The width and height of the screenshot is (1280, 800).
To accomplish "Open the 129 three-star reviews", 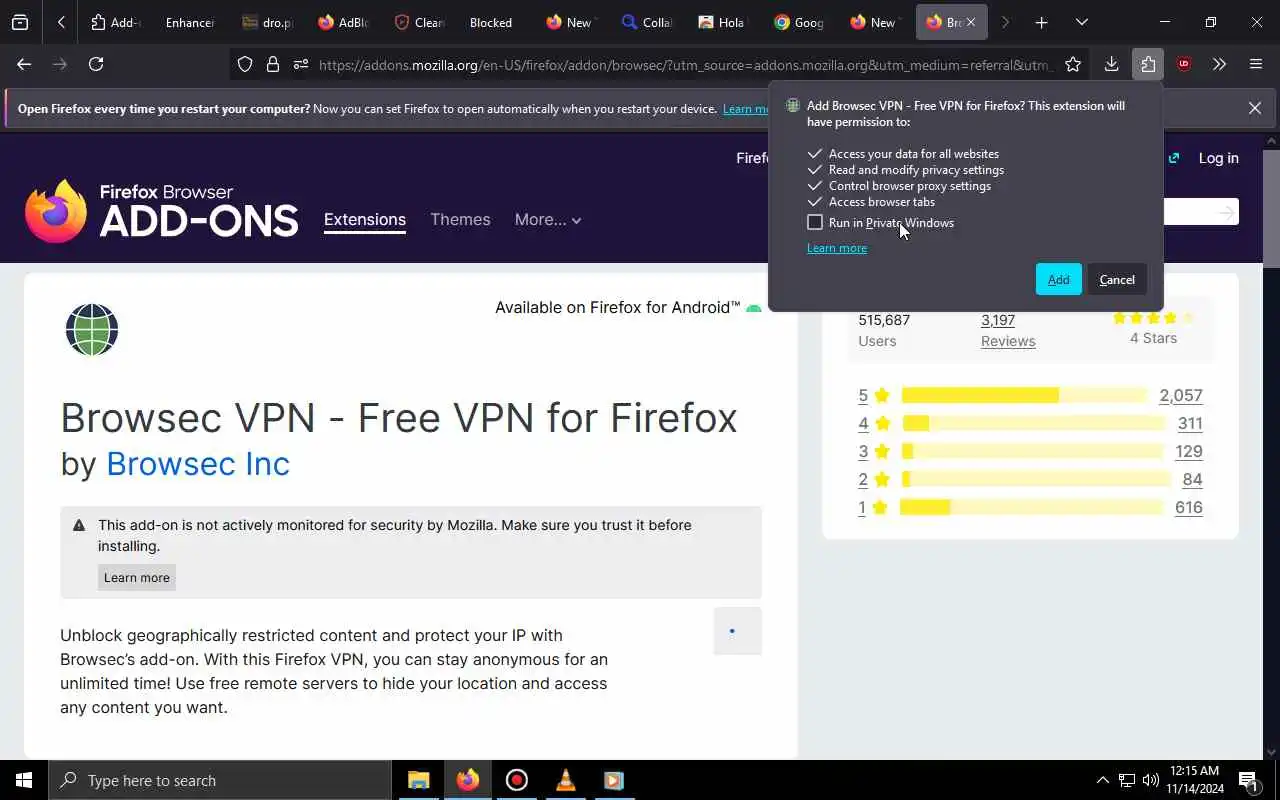I will (x=1189, y=451).
